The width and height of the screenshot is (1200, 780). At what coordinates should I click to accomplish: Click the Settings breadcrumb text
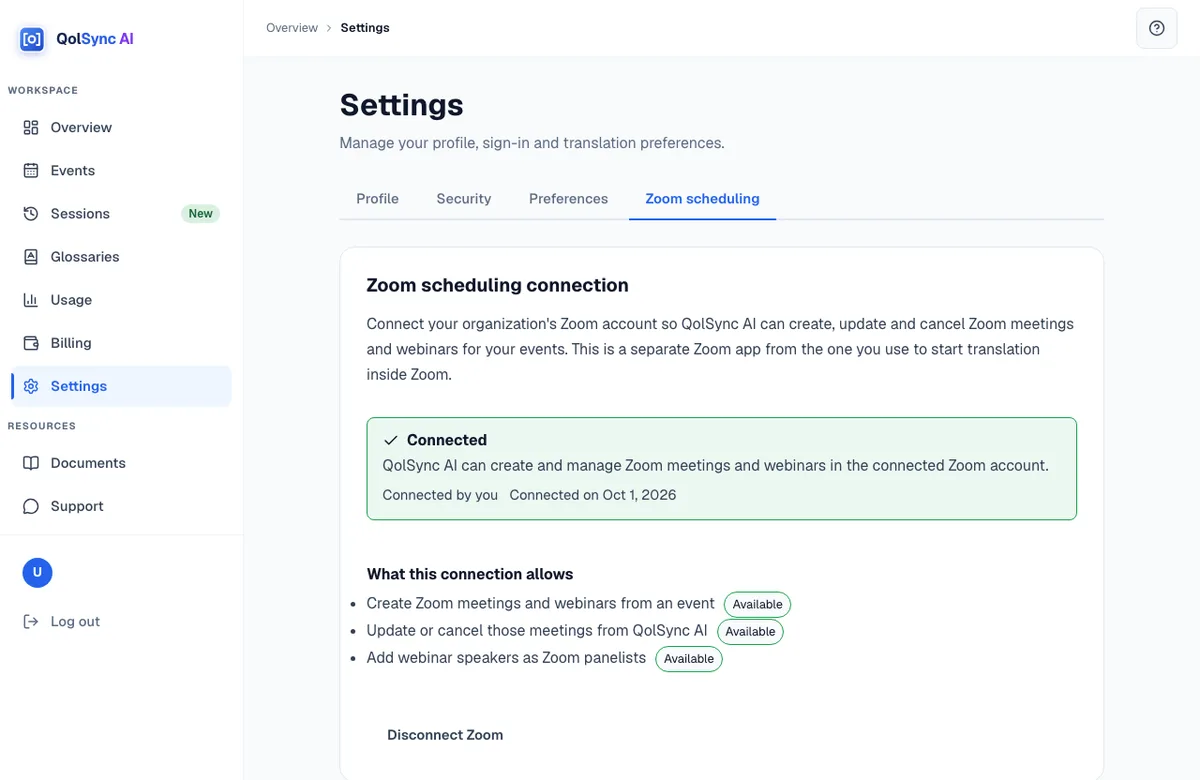pos(365,28)
